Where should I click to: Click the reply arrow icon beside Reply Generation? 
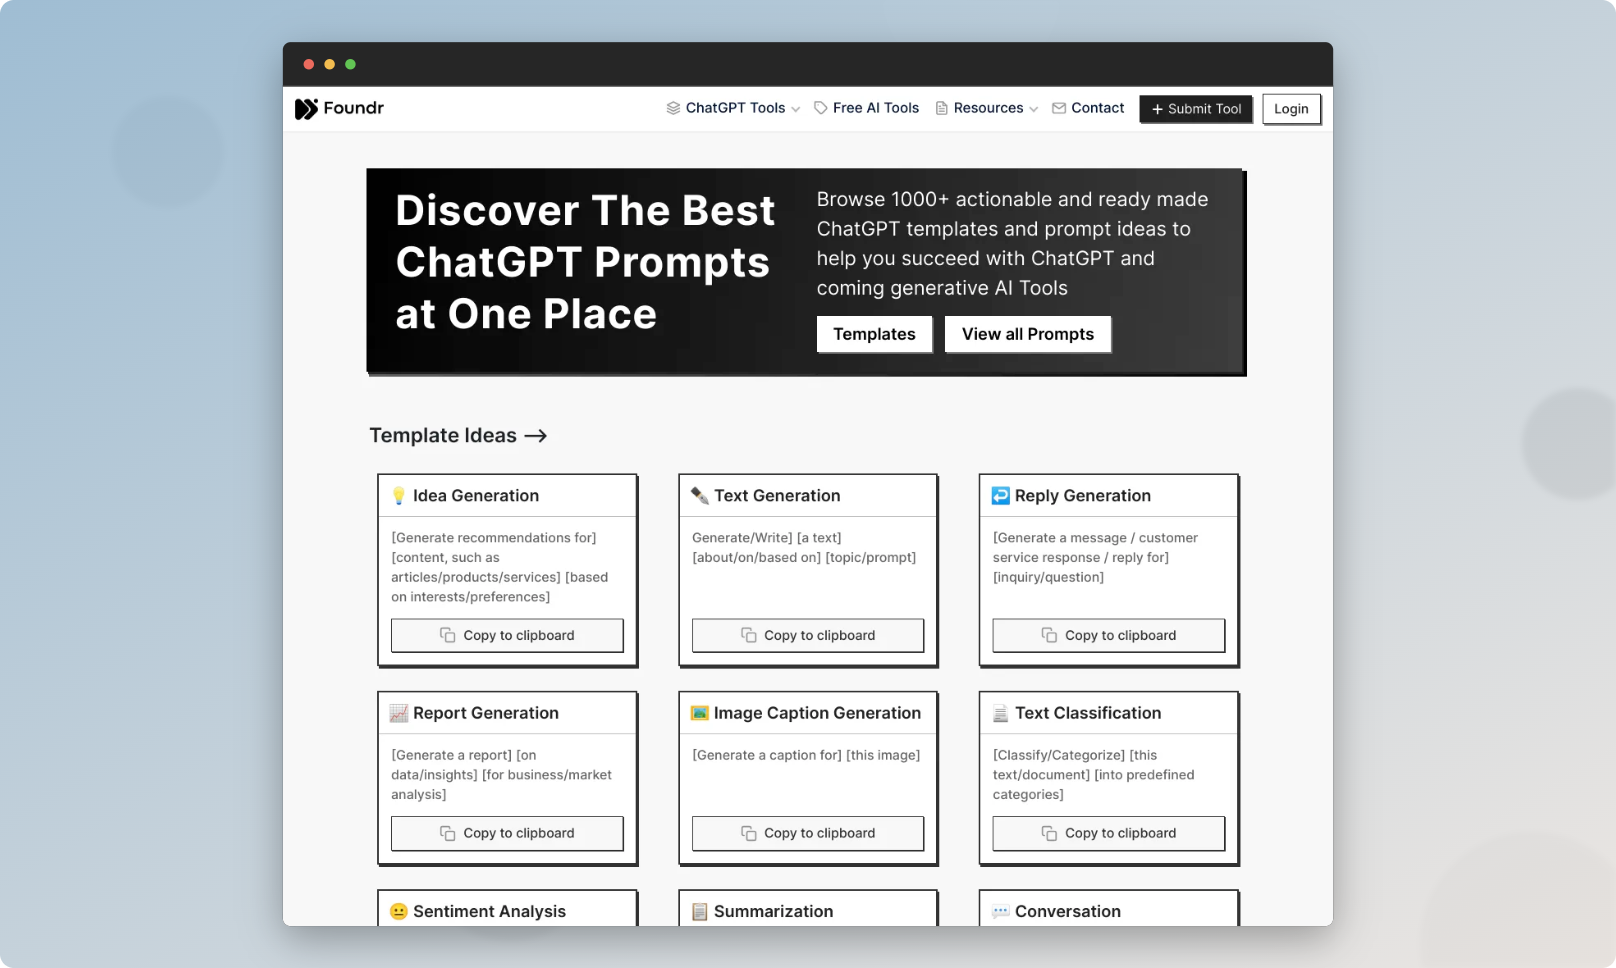pos(1000,496)
